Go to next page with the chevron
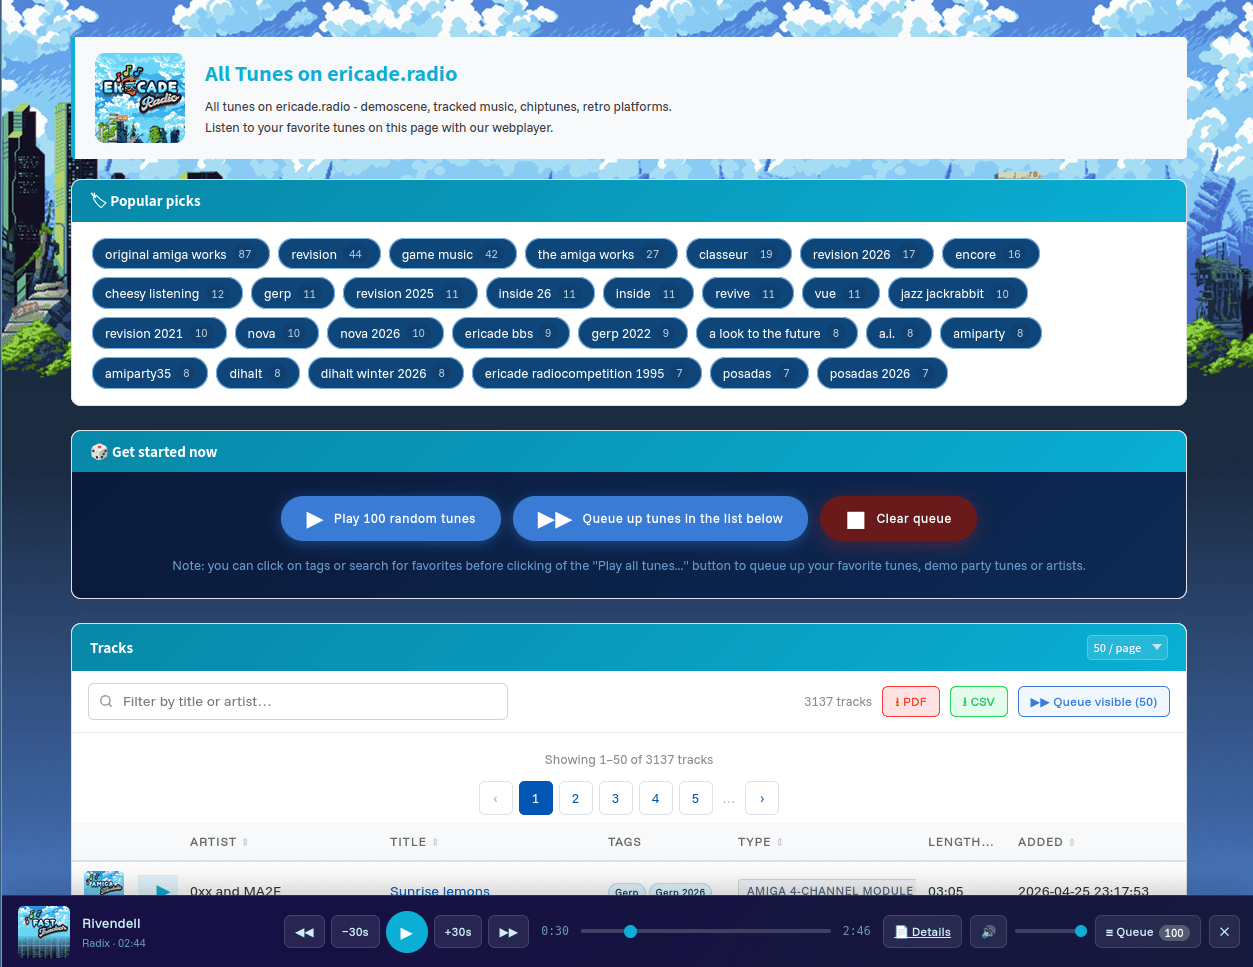 tap(762, 798)
